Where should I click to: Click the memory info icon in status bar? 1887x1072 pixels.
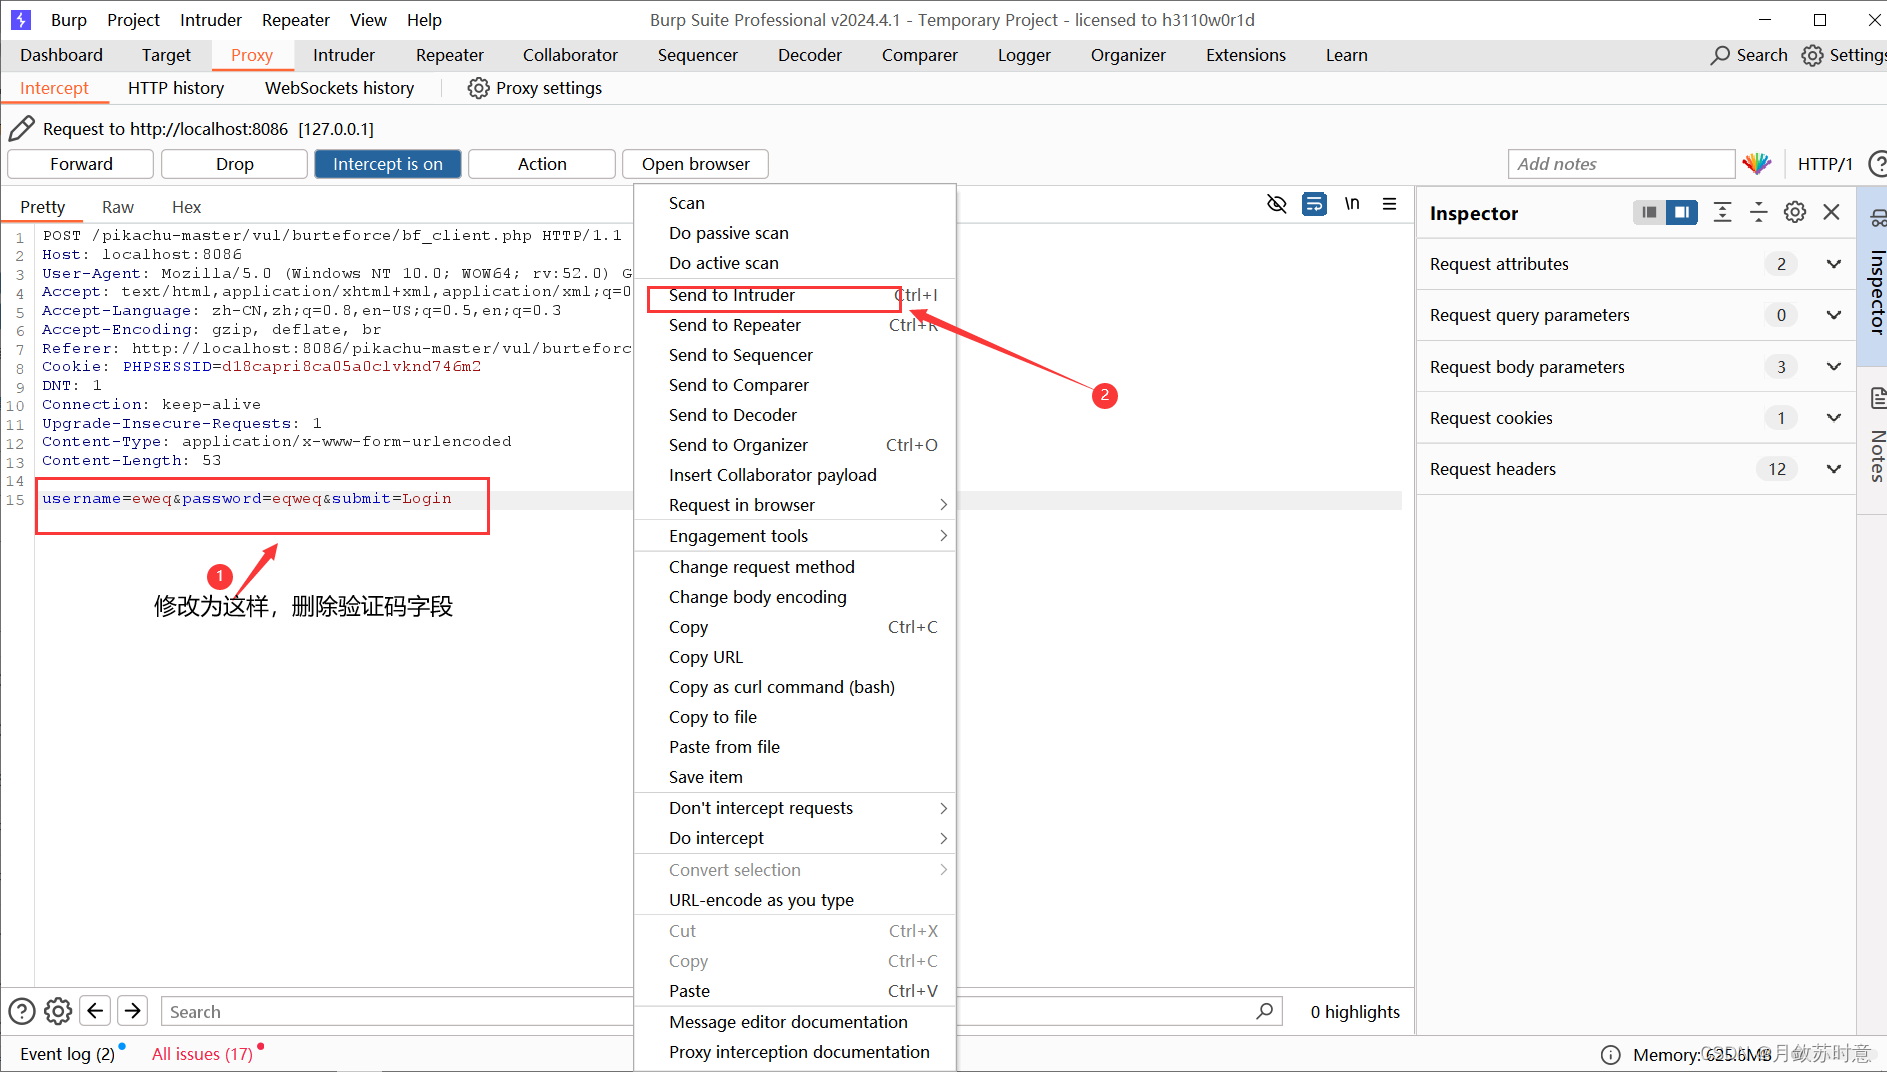(x=1610, y=1054)
